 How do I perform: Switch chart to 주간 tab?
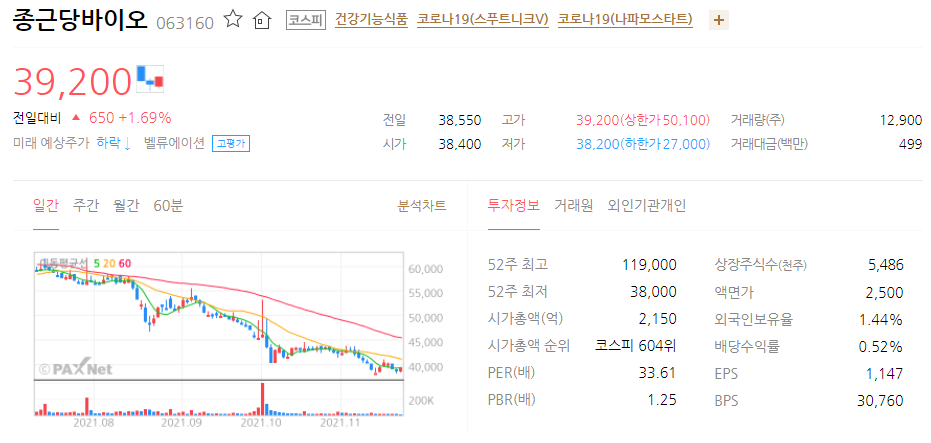point(86,206)
